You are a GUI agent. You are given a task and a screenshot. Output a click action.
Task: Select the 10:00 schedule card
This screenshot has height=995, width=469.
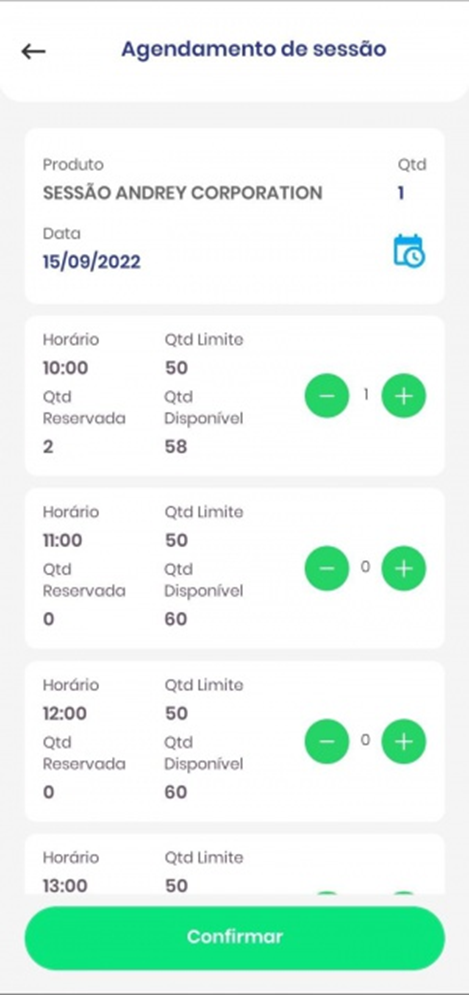tap(235, 395)
